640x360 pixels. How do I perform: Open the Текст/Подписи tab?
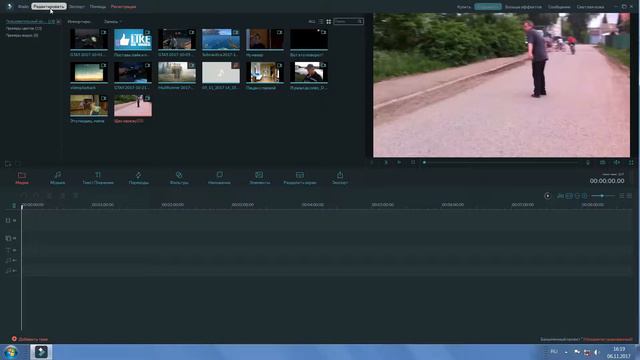98,178
